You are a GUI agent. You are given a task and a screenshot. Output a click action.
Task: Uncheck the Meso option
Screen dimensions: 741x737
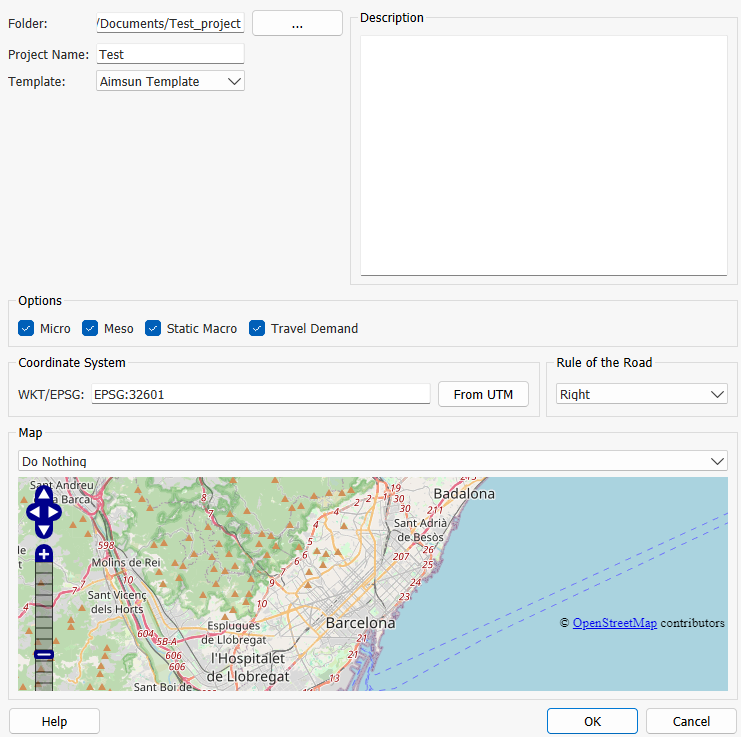[91, 328]
